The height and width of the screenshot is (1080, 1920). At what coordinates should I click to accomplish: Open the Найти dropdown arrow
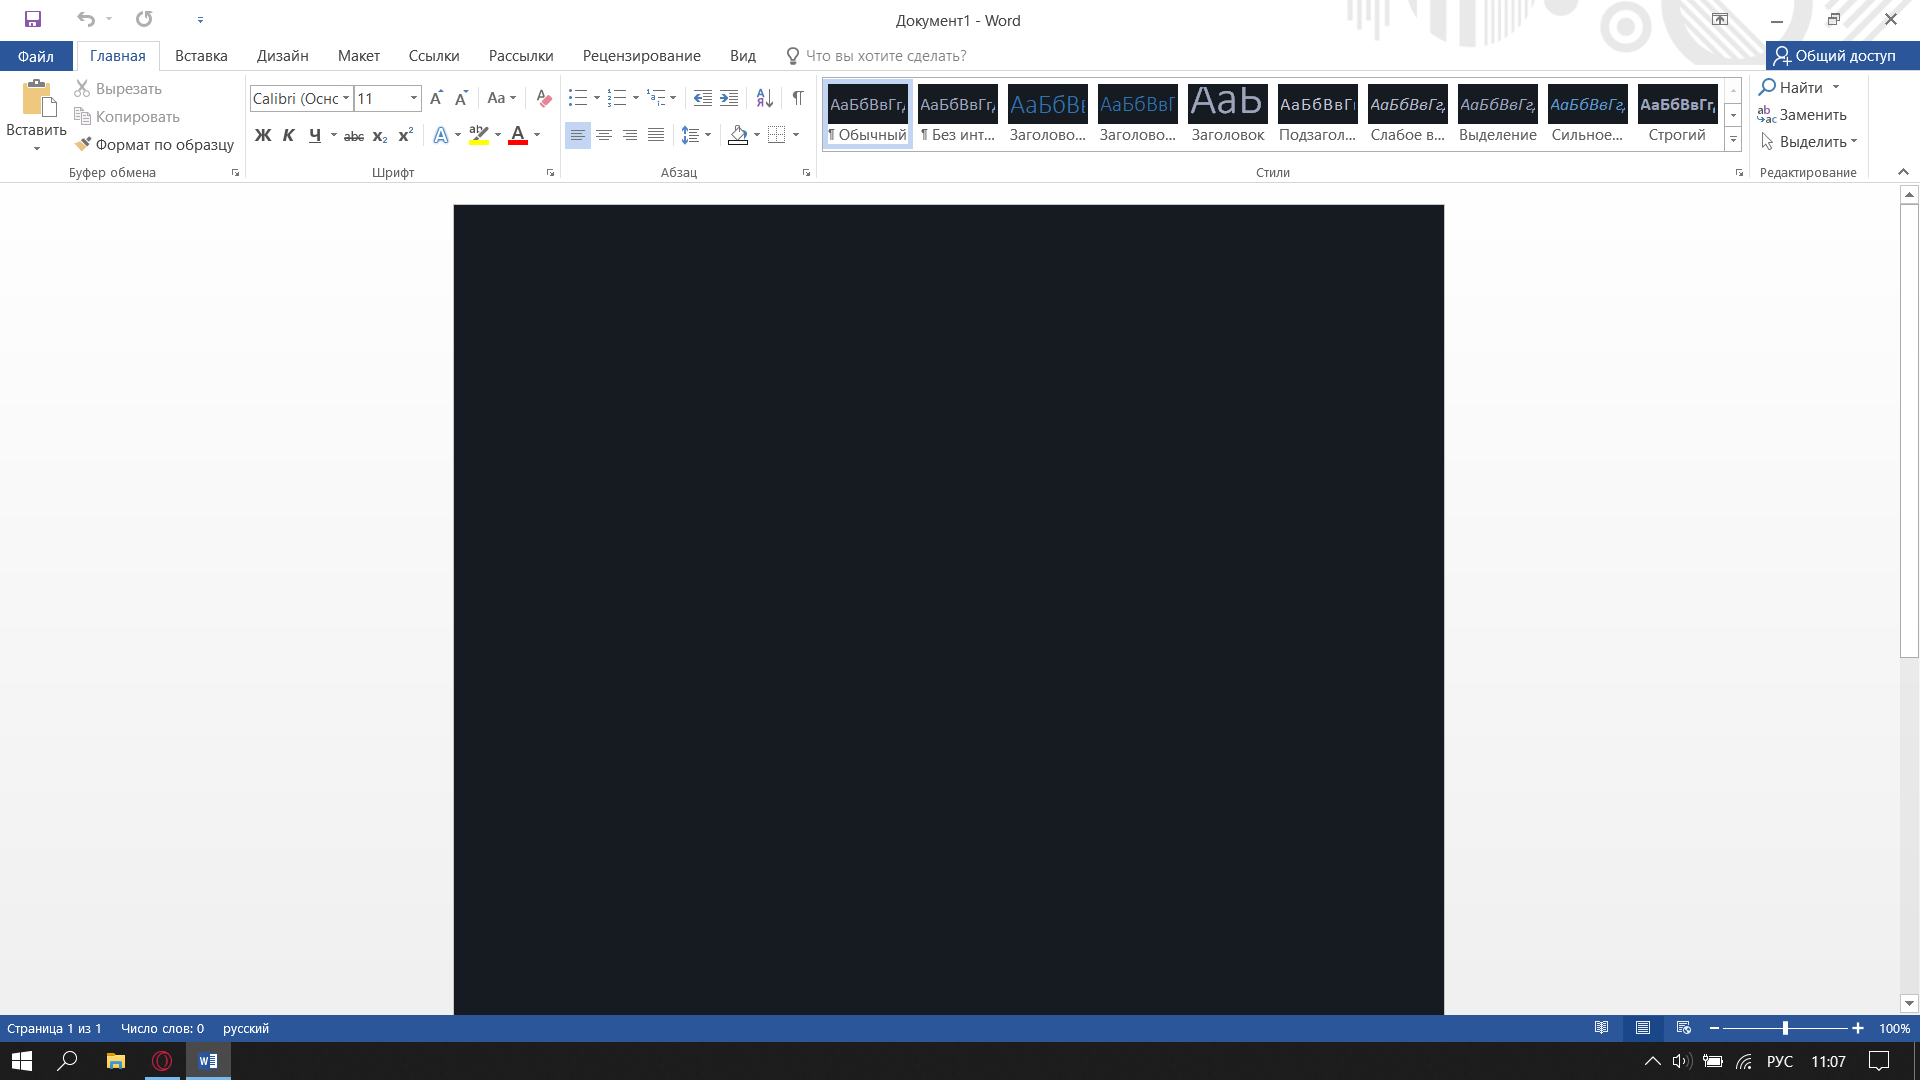1836,87
